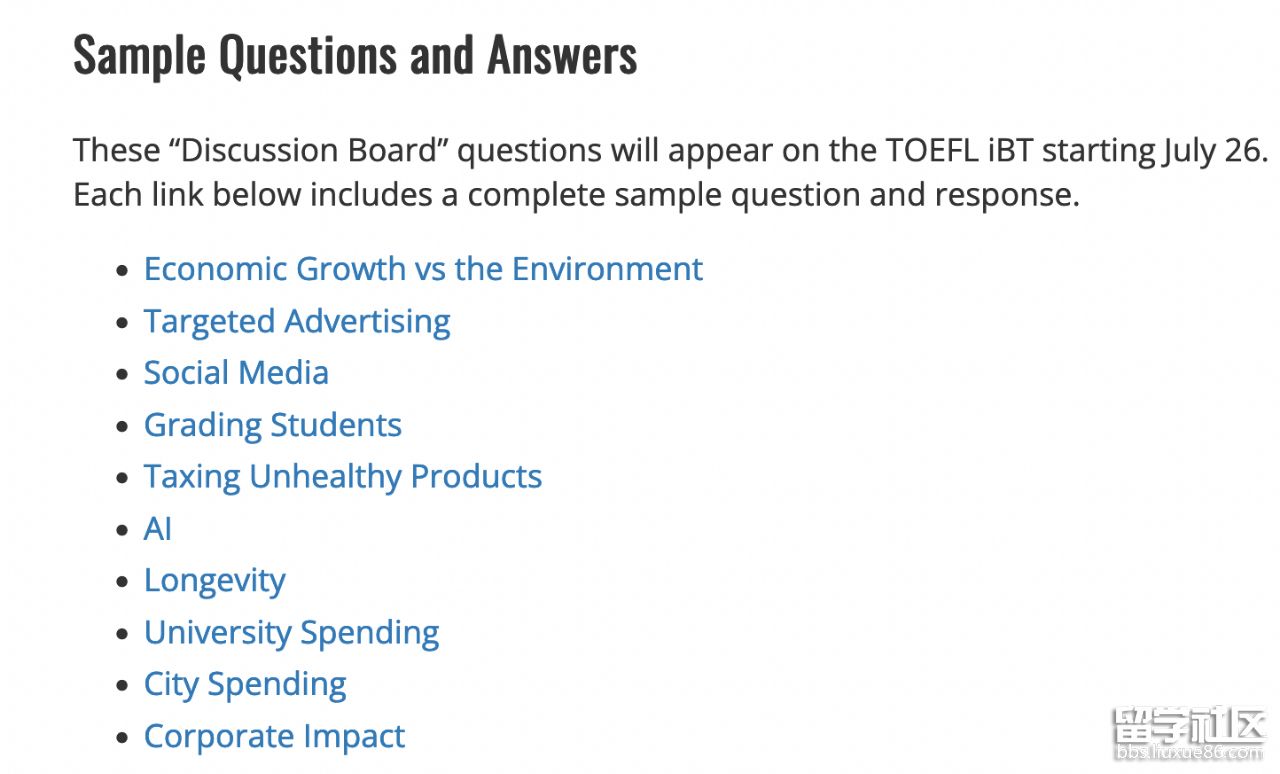Click the Targeted Advertising sample link
Viewport: 1280px width, 774px height.
coord(297,321)
